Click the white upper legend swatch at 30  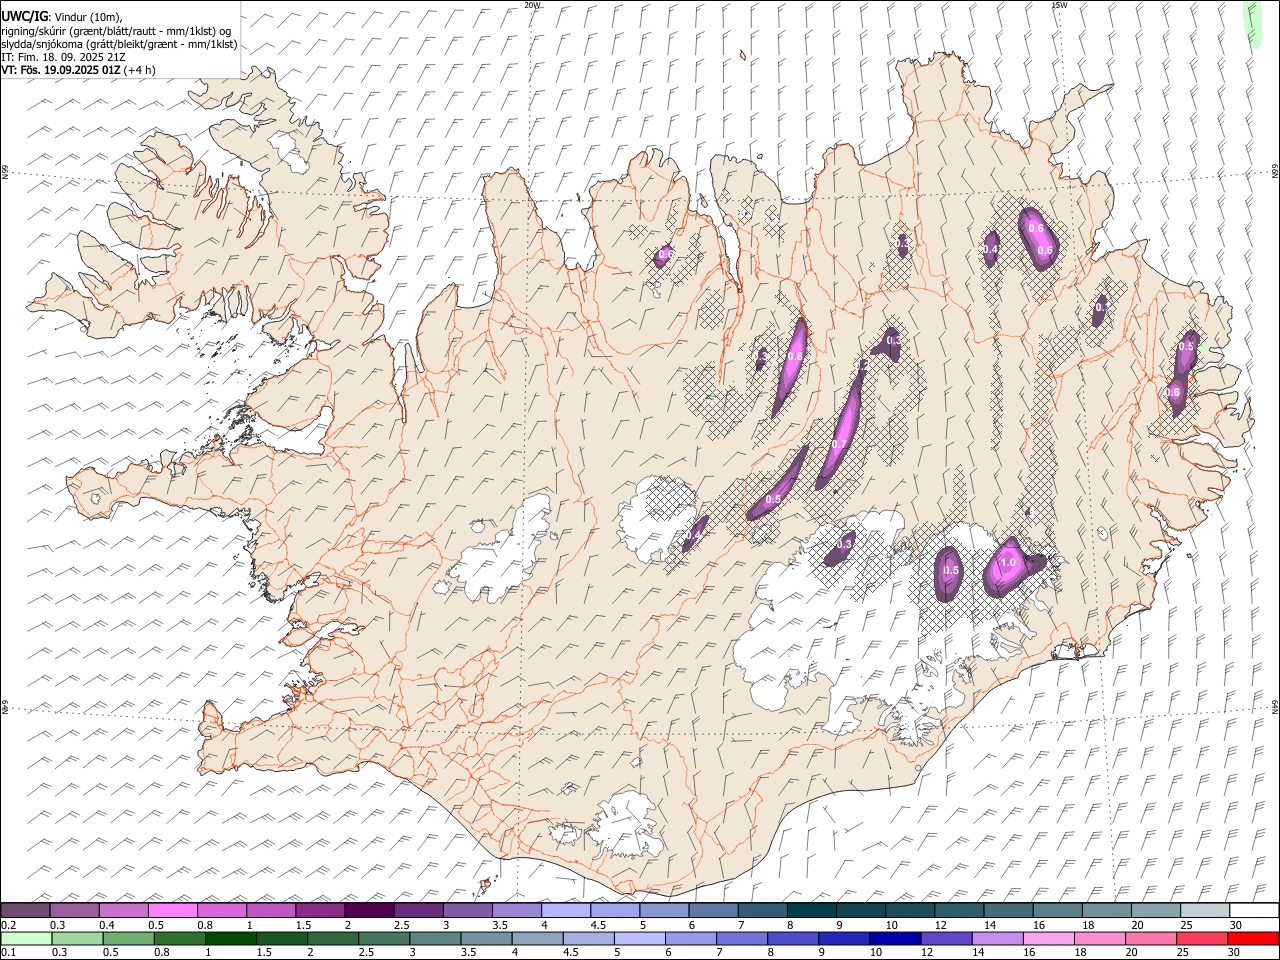(x=1253, y=910)
